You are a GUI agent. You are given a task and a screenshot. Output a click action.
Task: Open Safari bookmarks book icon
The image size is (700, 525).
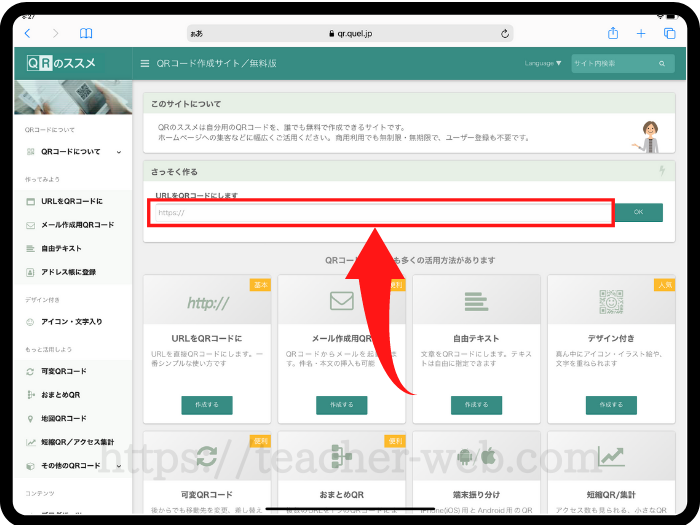point(86,33)
